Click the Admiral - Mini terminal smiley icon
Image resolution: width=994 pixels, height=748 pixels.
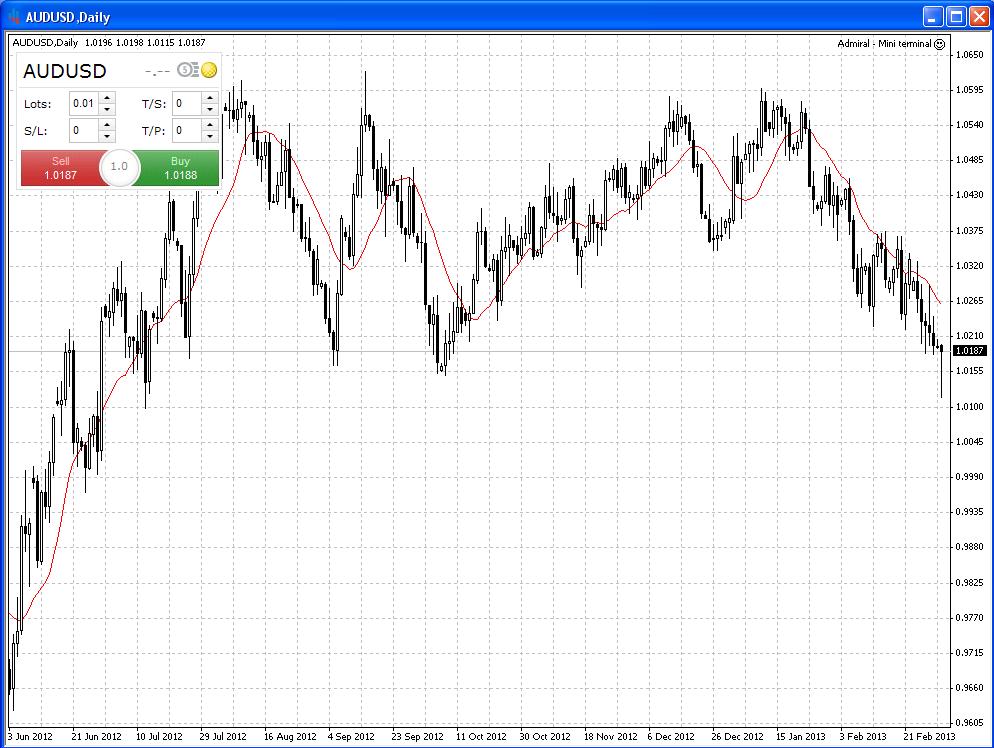[x=939, y=44]
